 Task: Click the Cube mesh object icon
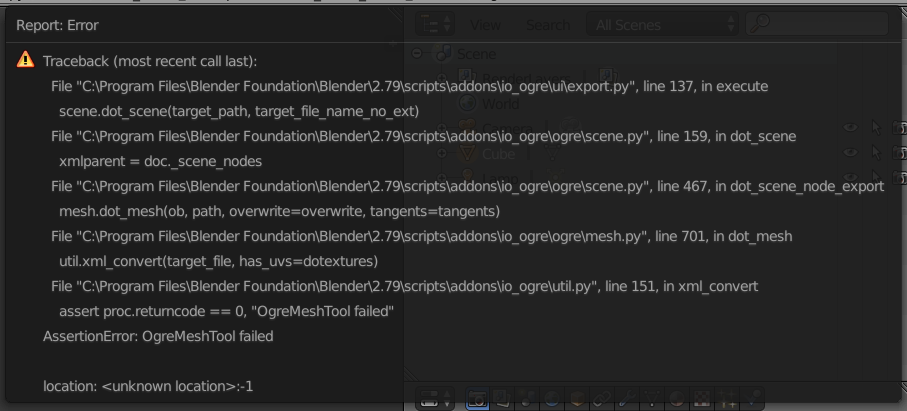[467, 153]
